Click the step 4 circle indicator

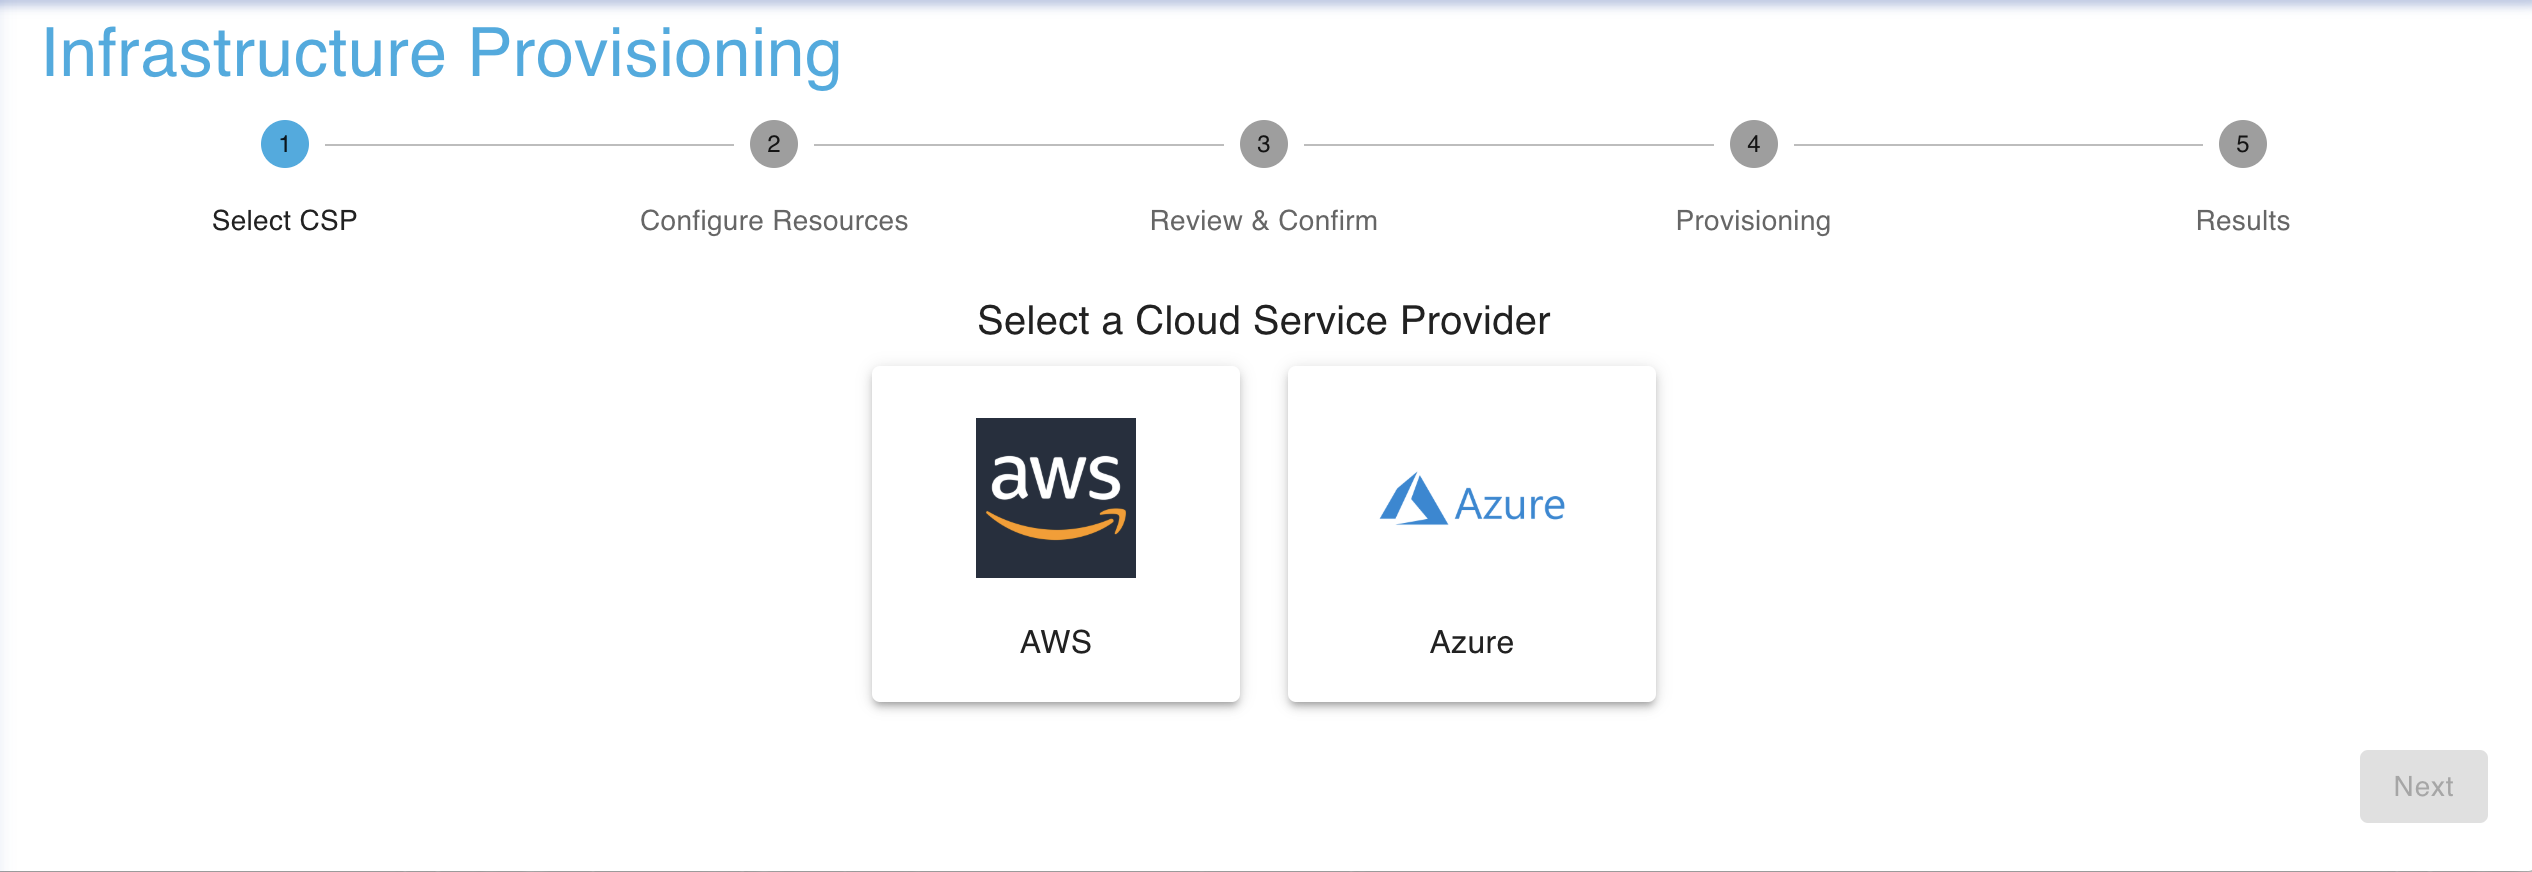(1753, 142)
